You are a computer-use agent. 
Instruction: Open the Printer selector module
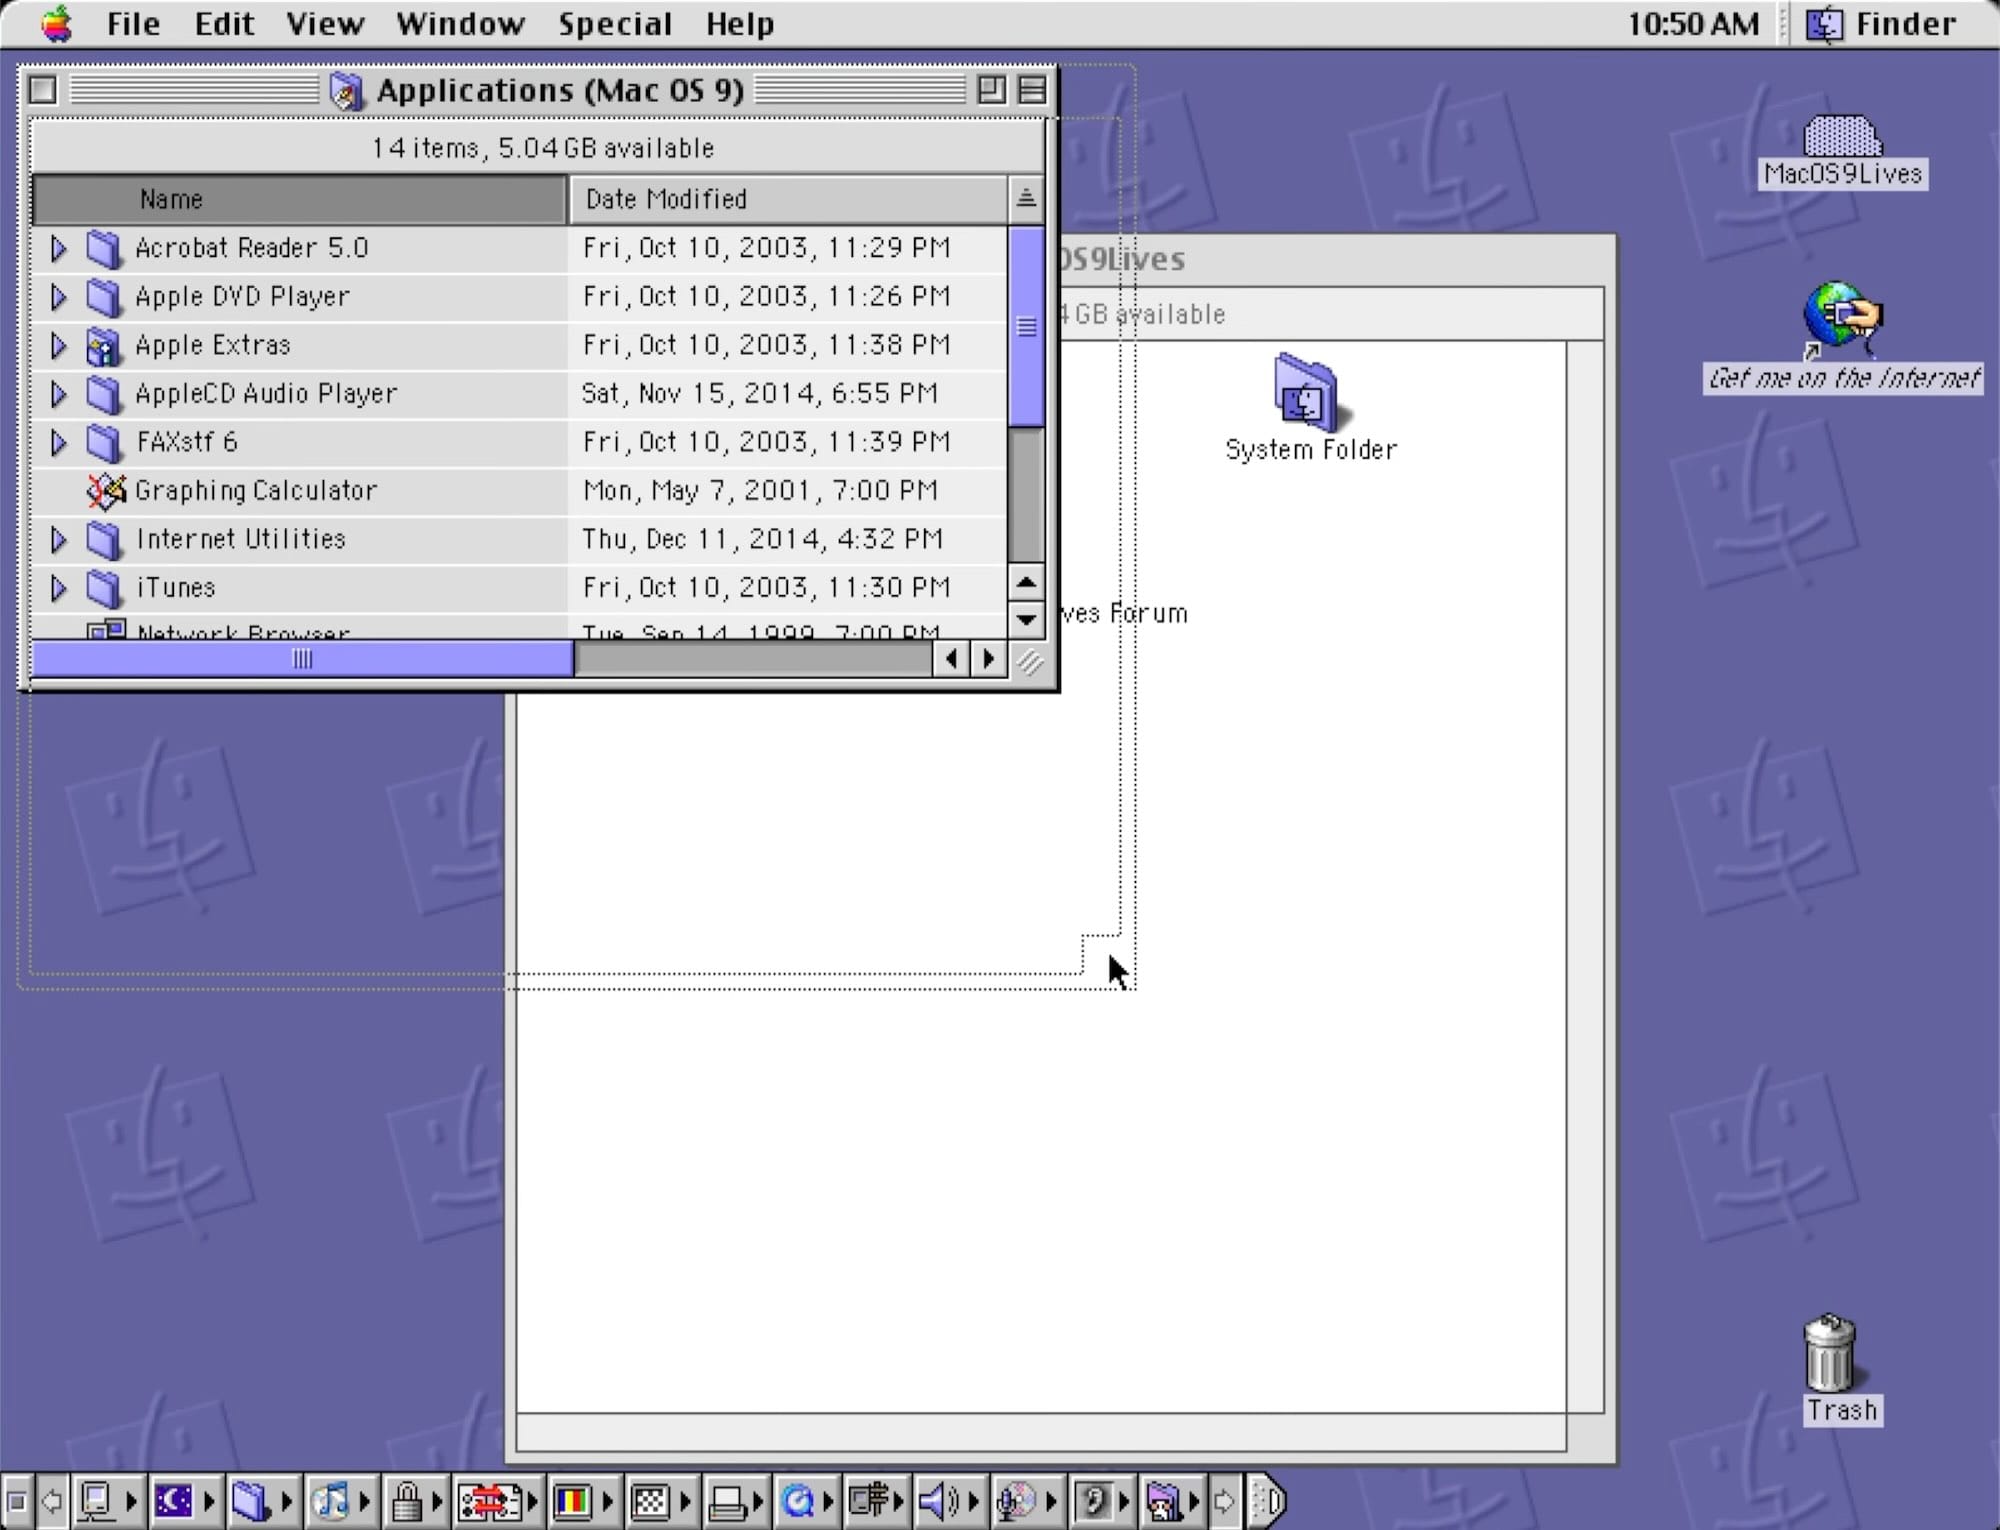click(x=736, y=1500)
